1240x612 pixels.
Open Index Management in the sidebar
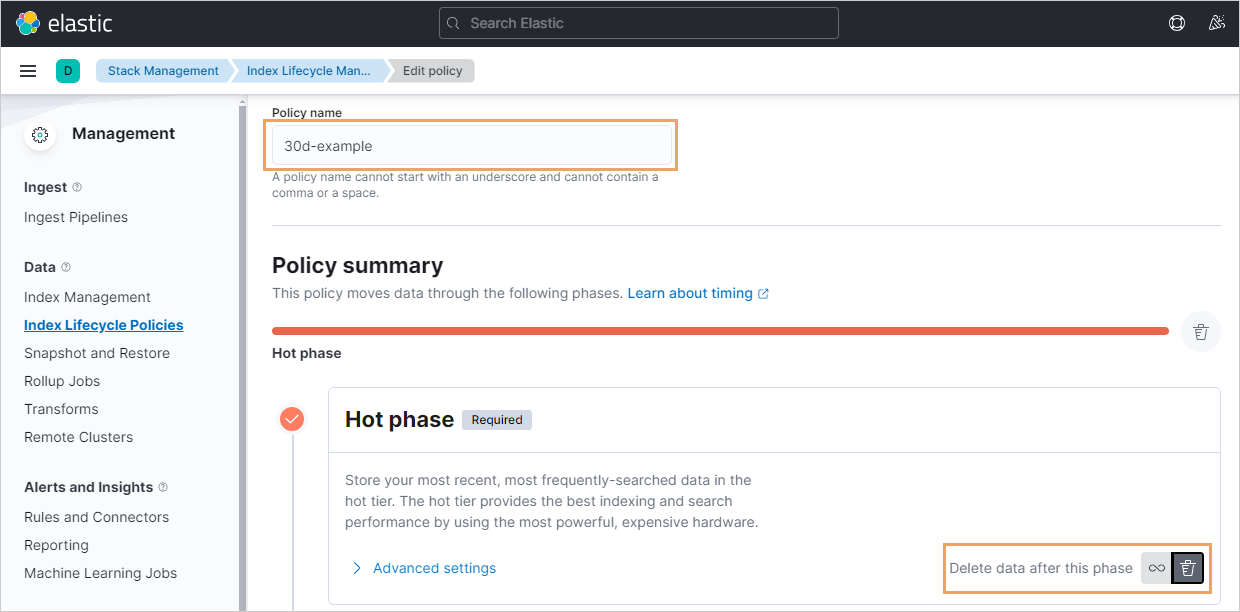tap(87, 297)
